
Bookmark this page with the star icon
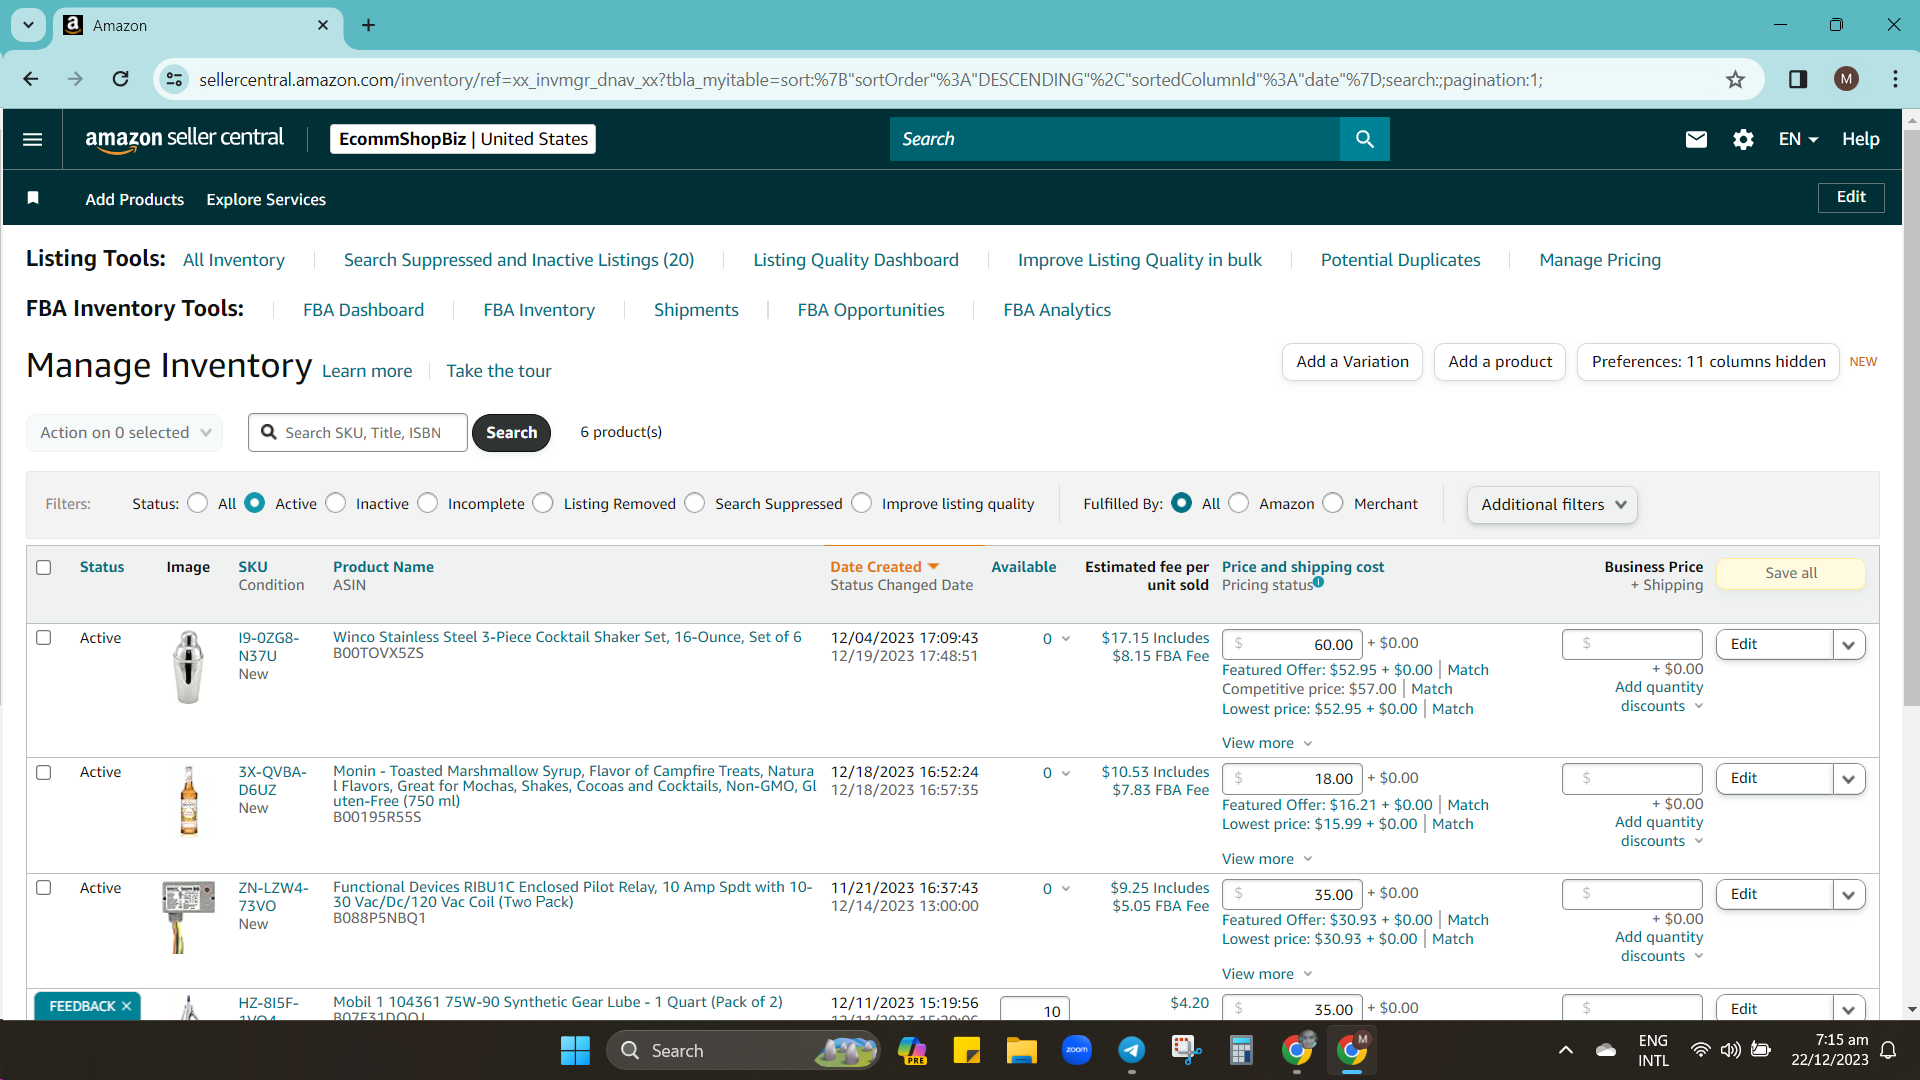pyautogui.click(x=1735, y=80)
